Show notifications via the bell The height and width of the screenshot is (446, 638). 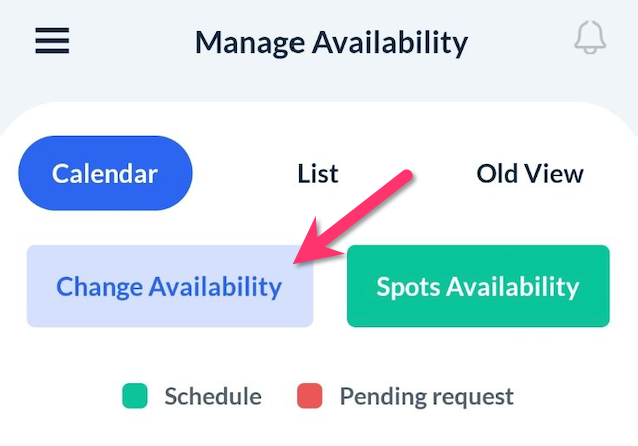[590, 39]
